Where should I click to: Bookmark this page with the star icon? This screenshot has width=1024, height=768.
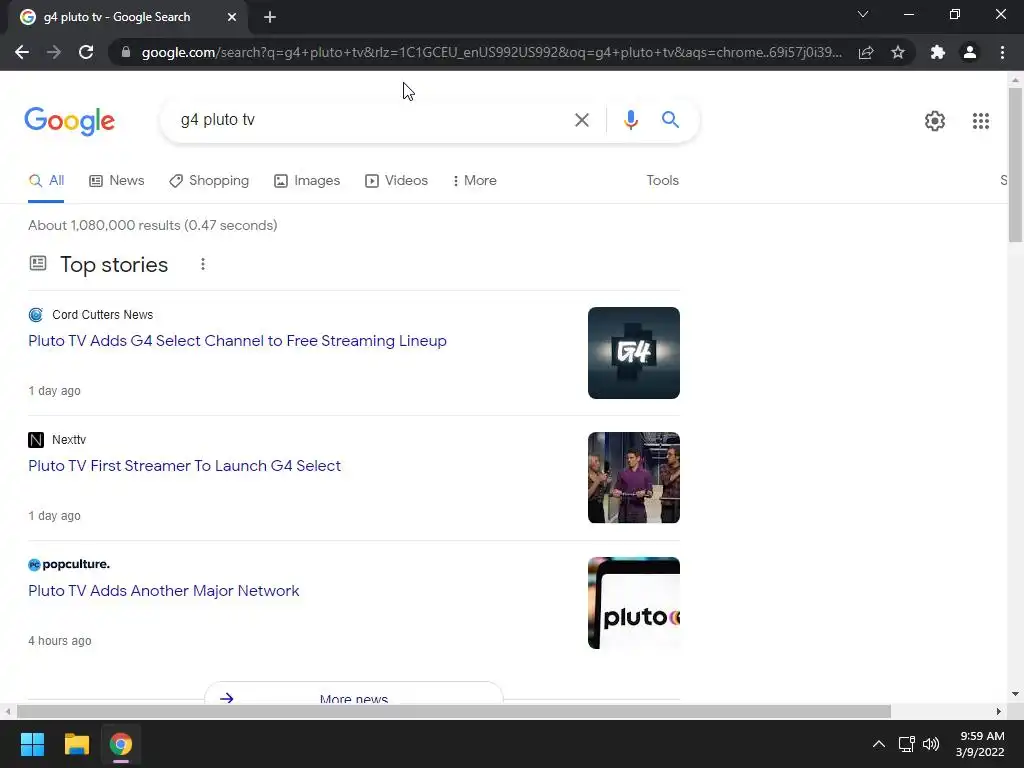click(x=898, y=52)
